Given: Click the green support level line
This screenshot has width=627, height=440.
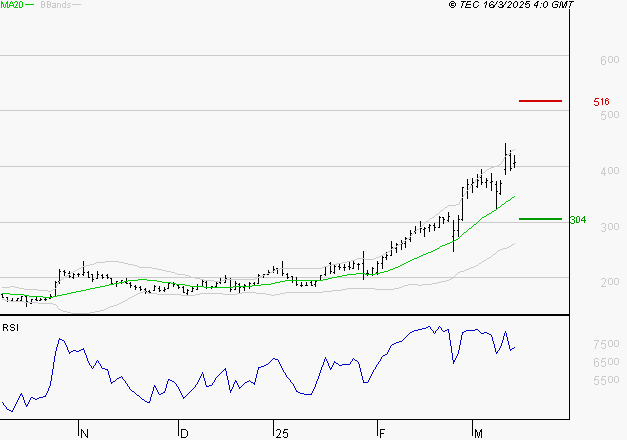Looking at the screenshot, I should point(540,219).
